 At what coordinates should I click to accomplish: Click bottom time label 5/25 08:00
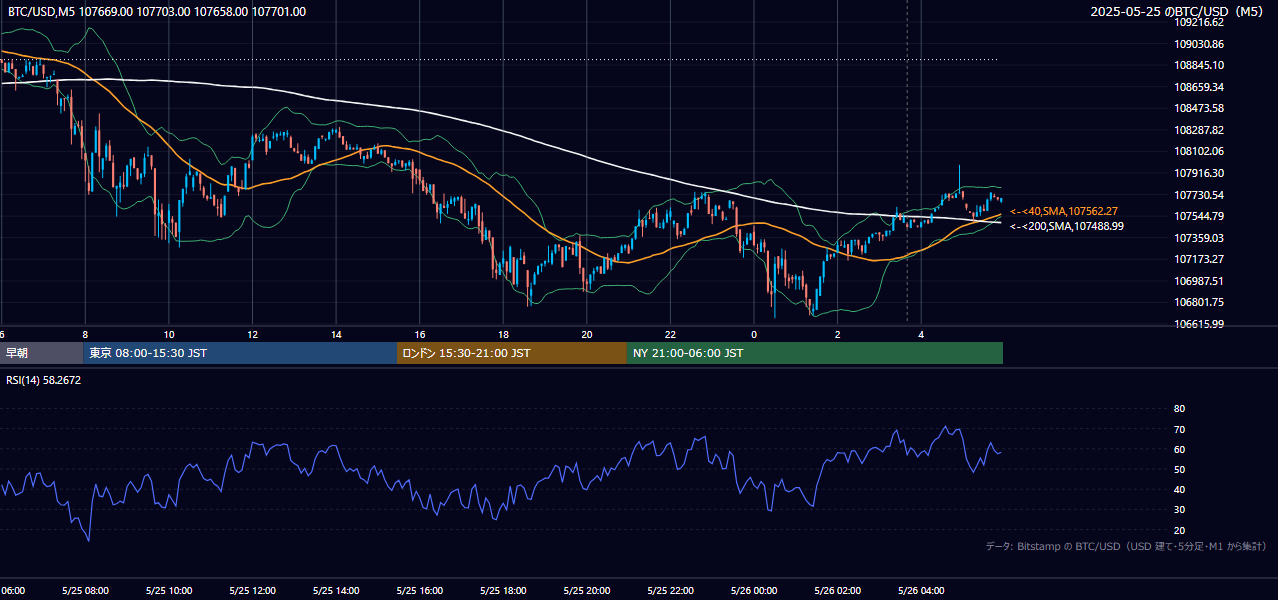[85, 591]
